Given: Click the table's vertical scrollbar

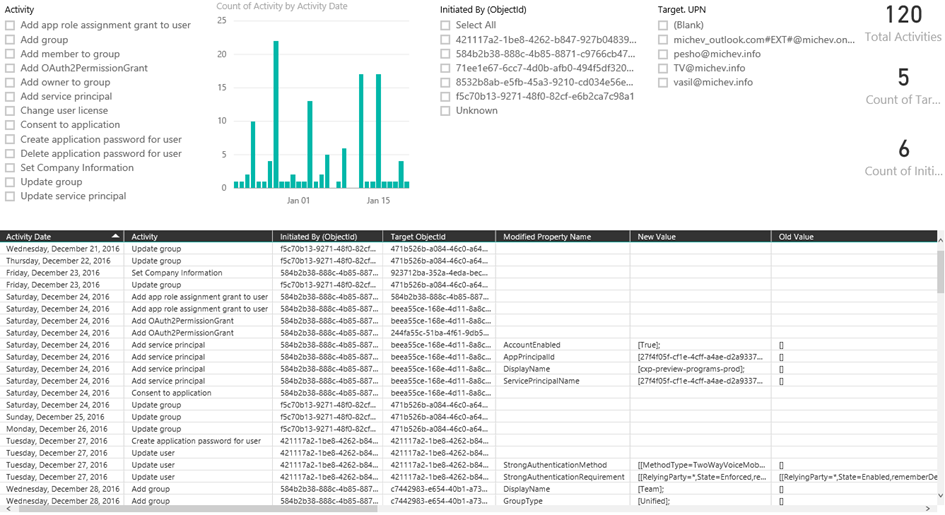Looking at the screenshot, I should point(939,300).
